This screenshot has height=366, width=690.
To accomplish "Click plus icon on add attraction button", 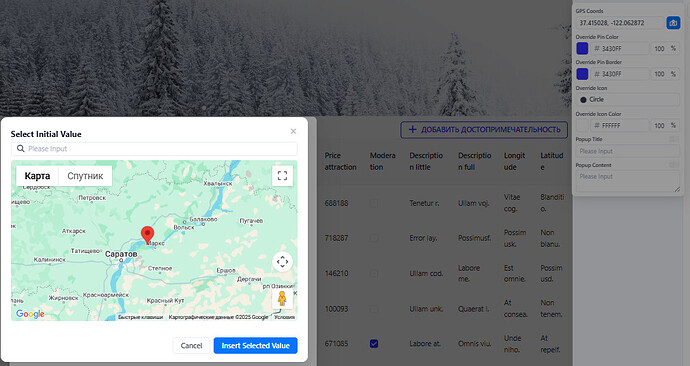I will tap(412, 129).
